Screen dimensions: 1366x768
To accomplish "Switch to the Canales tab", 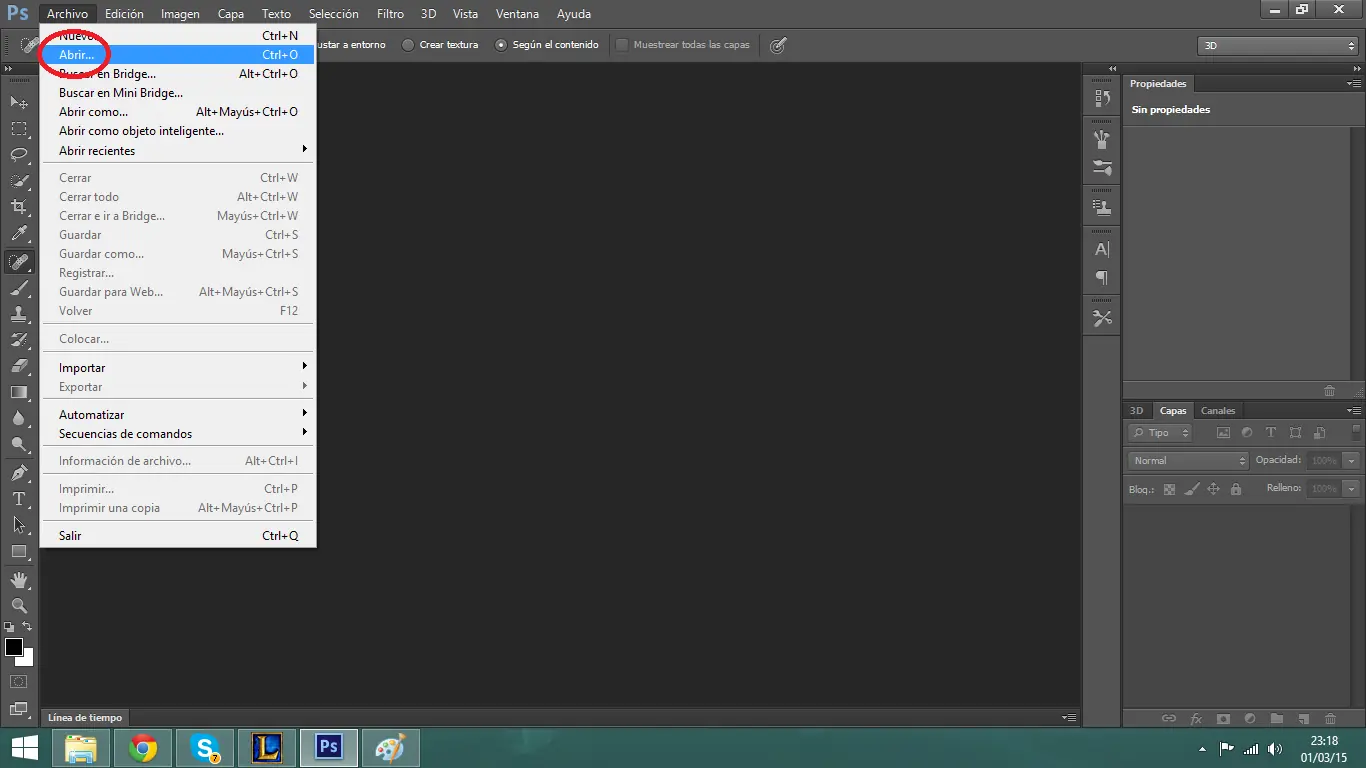I will point(1218,411).
